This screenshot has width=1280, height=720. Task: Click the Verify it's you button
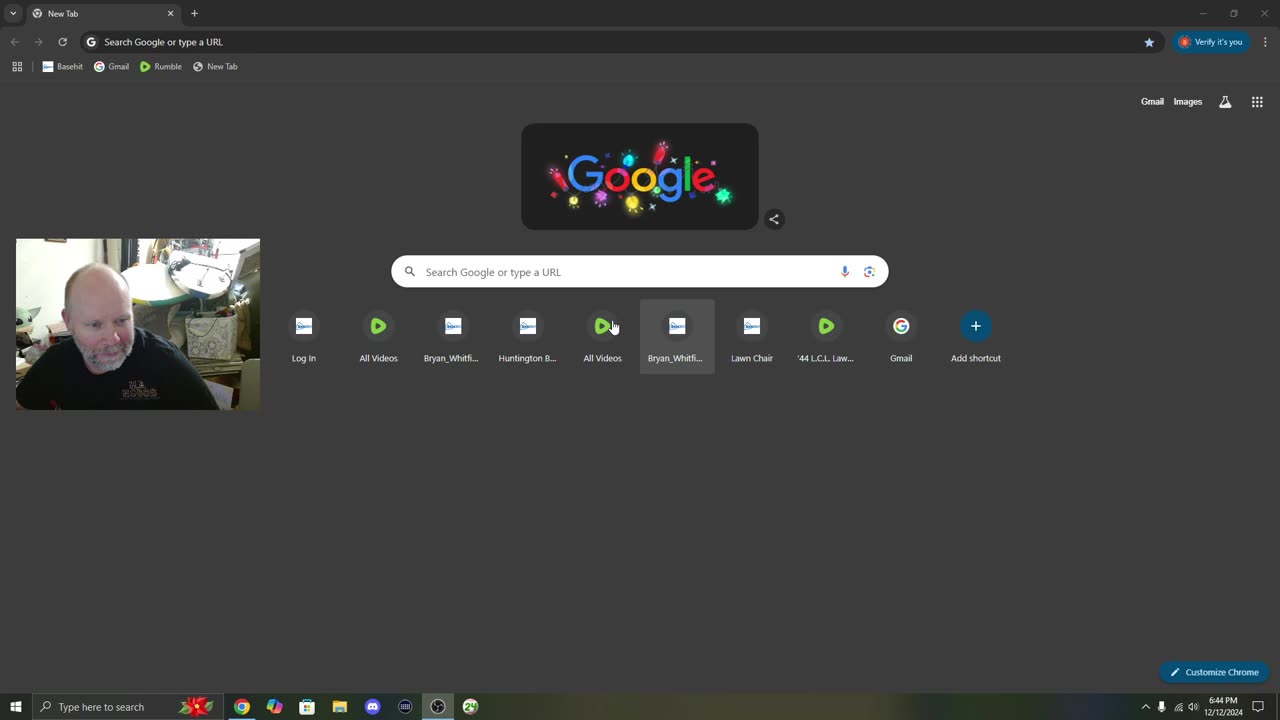(x=1212, y=42)
